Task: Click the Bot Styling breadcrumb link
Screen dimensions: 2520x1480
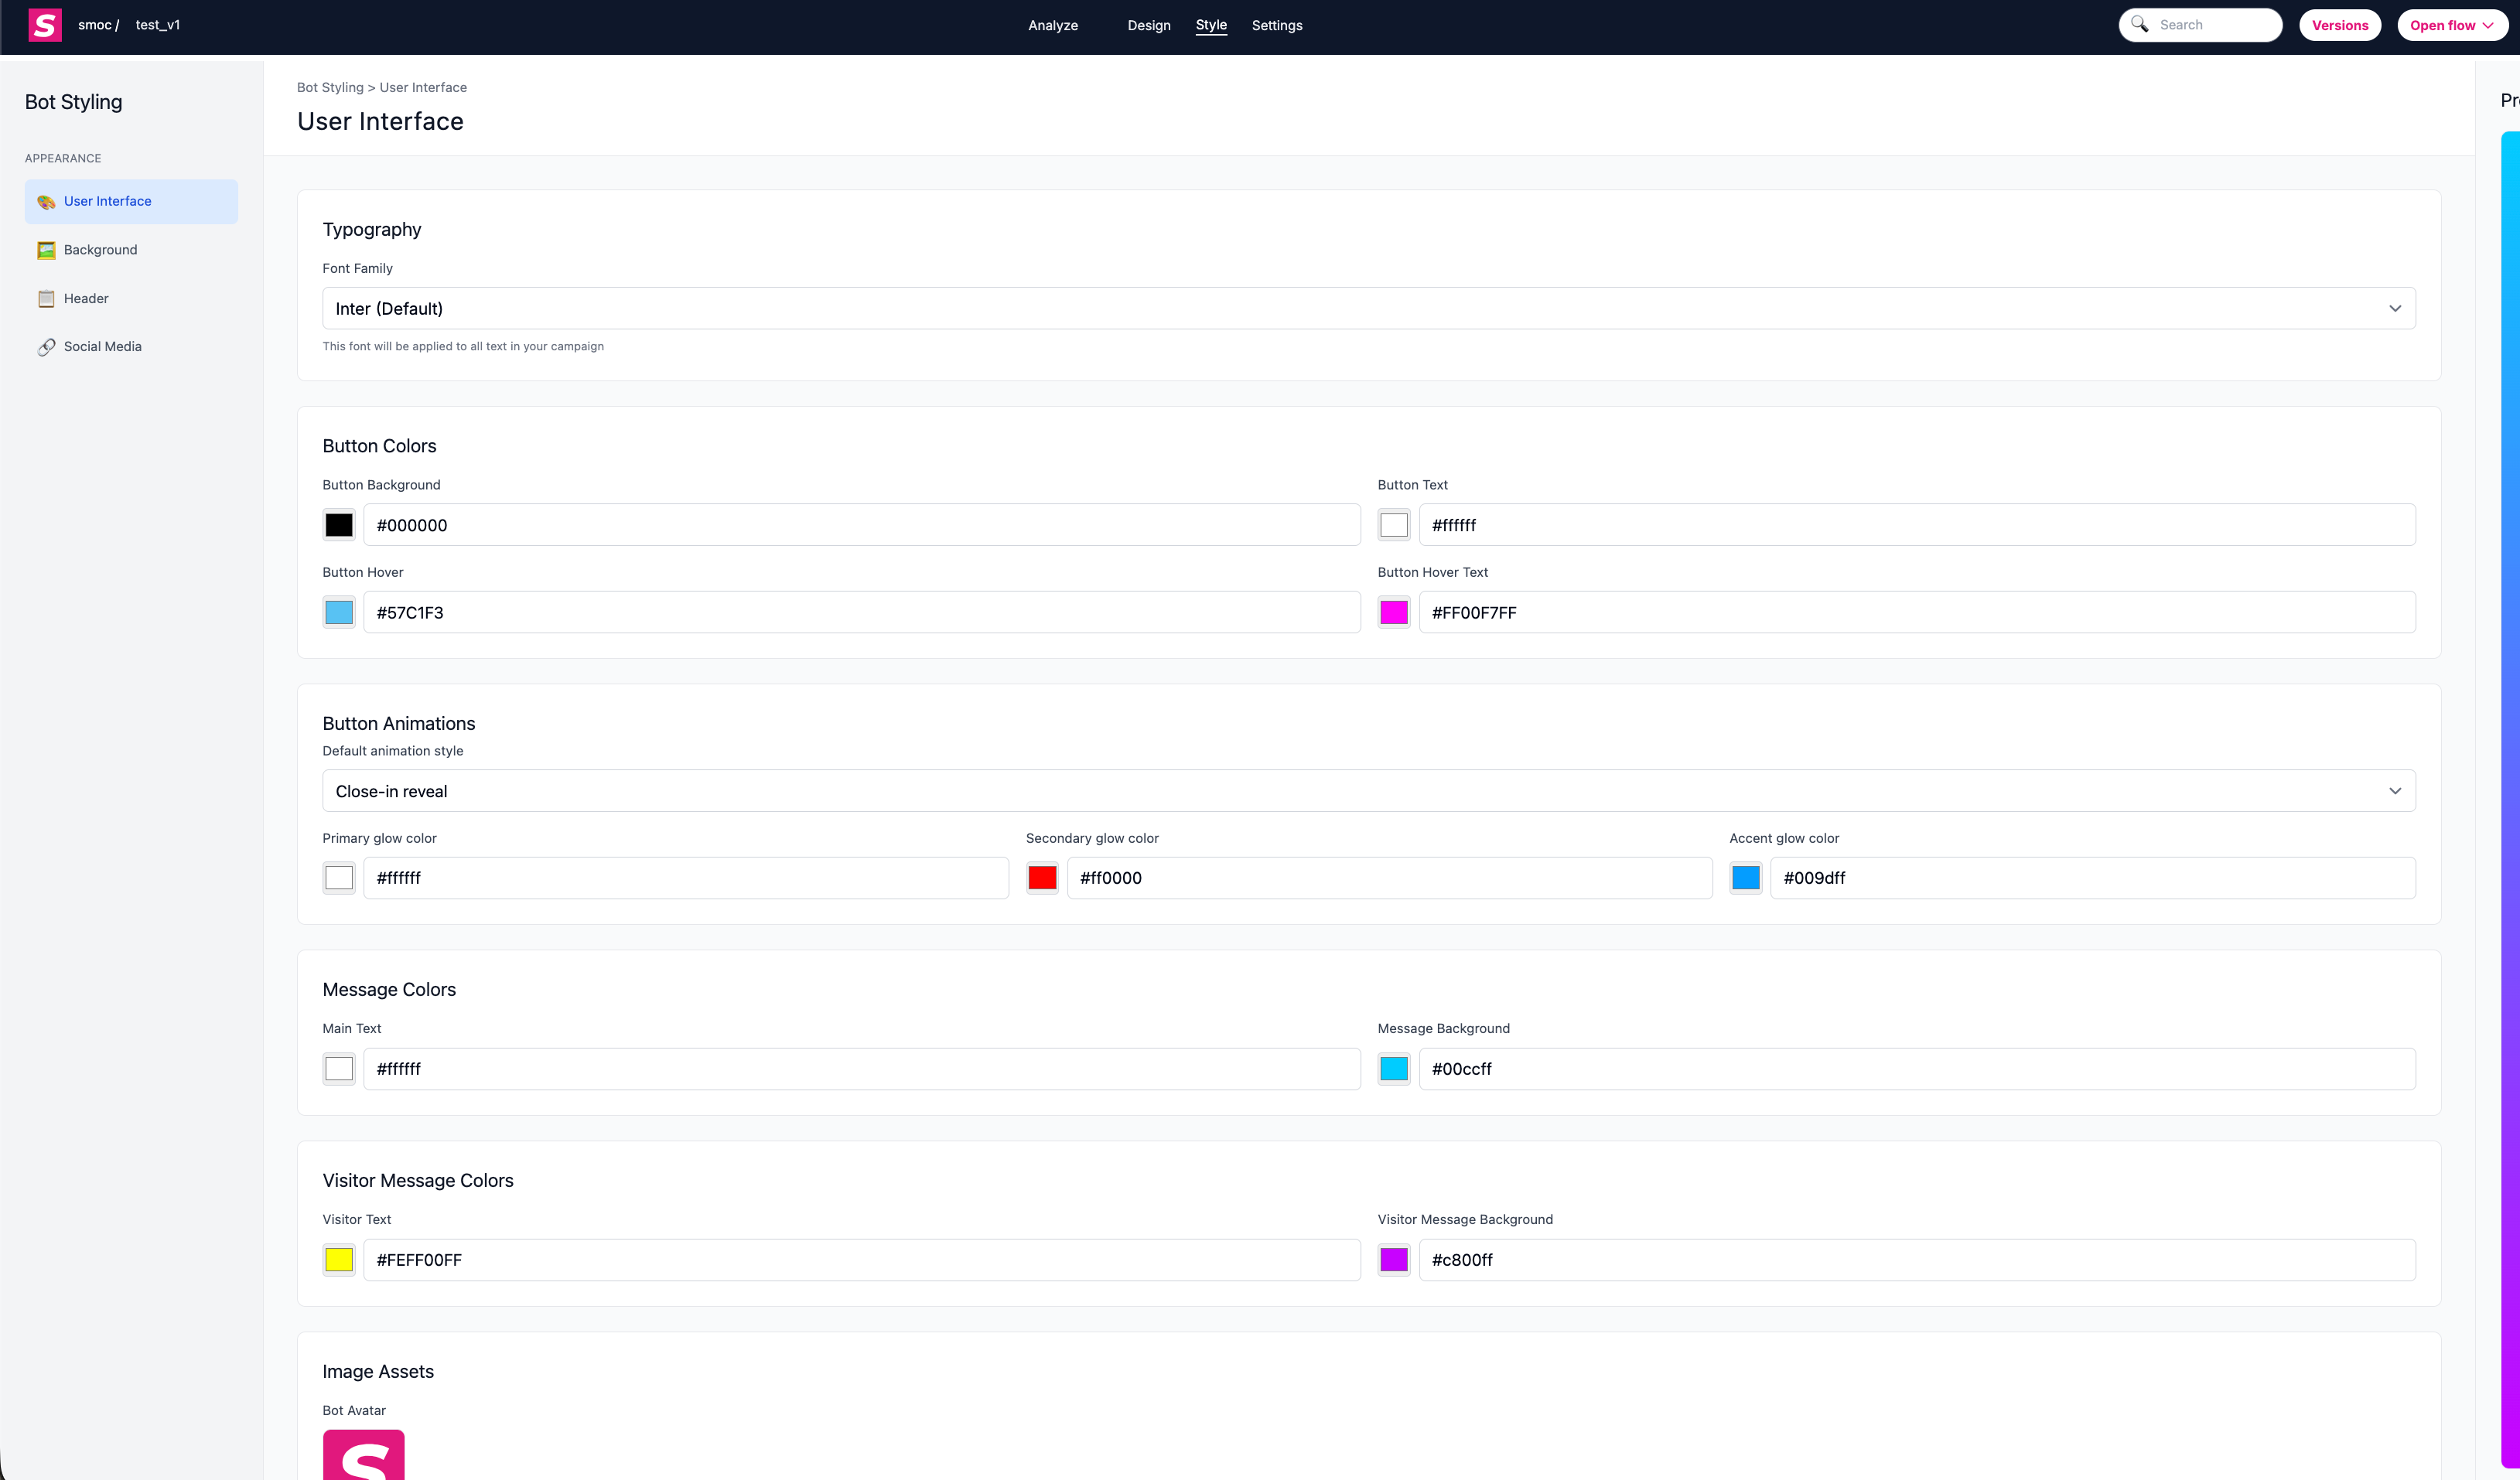Action: pyautogui.click(x=330, y=88)
